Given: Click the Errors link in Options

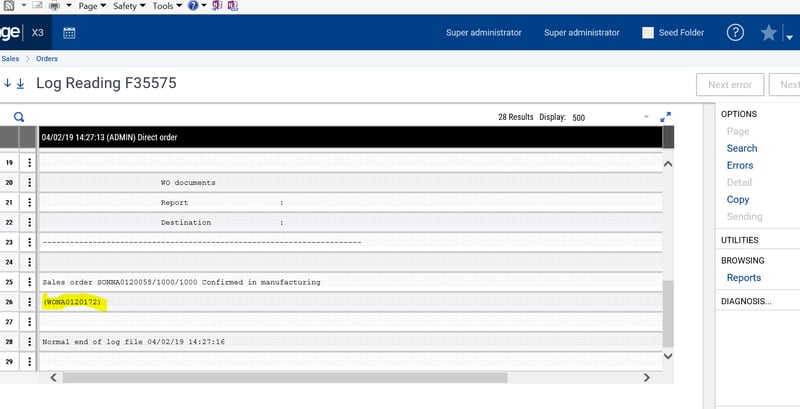Looking at the screenshot, I should [x=739, y=165].
